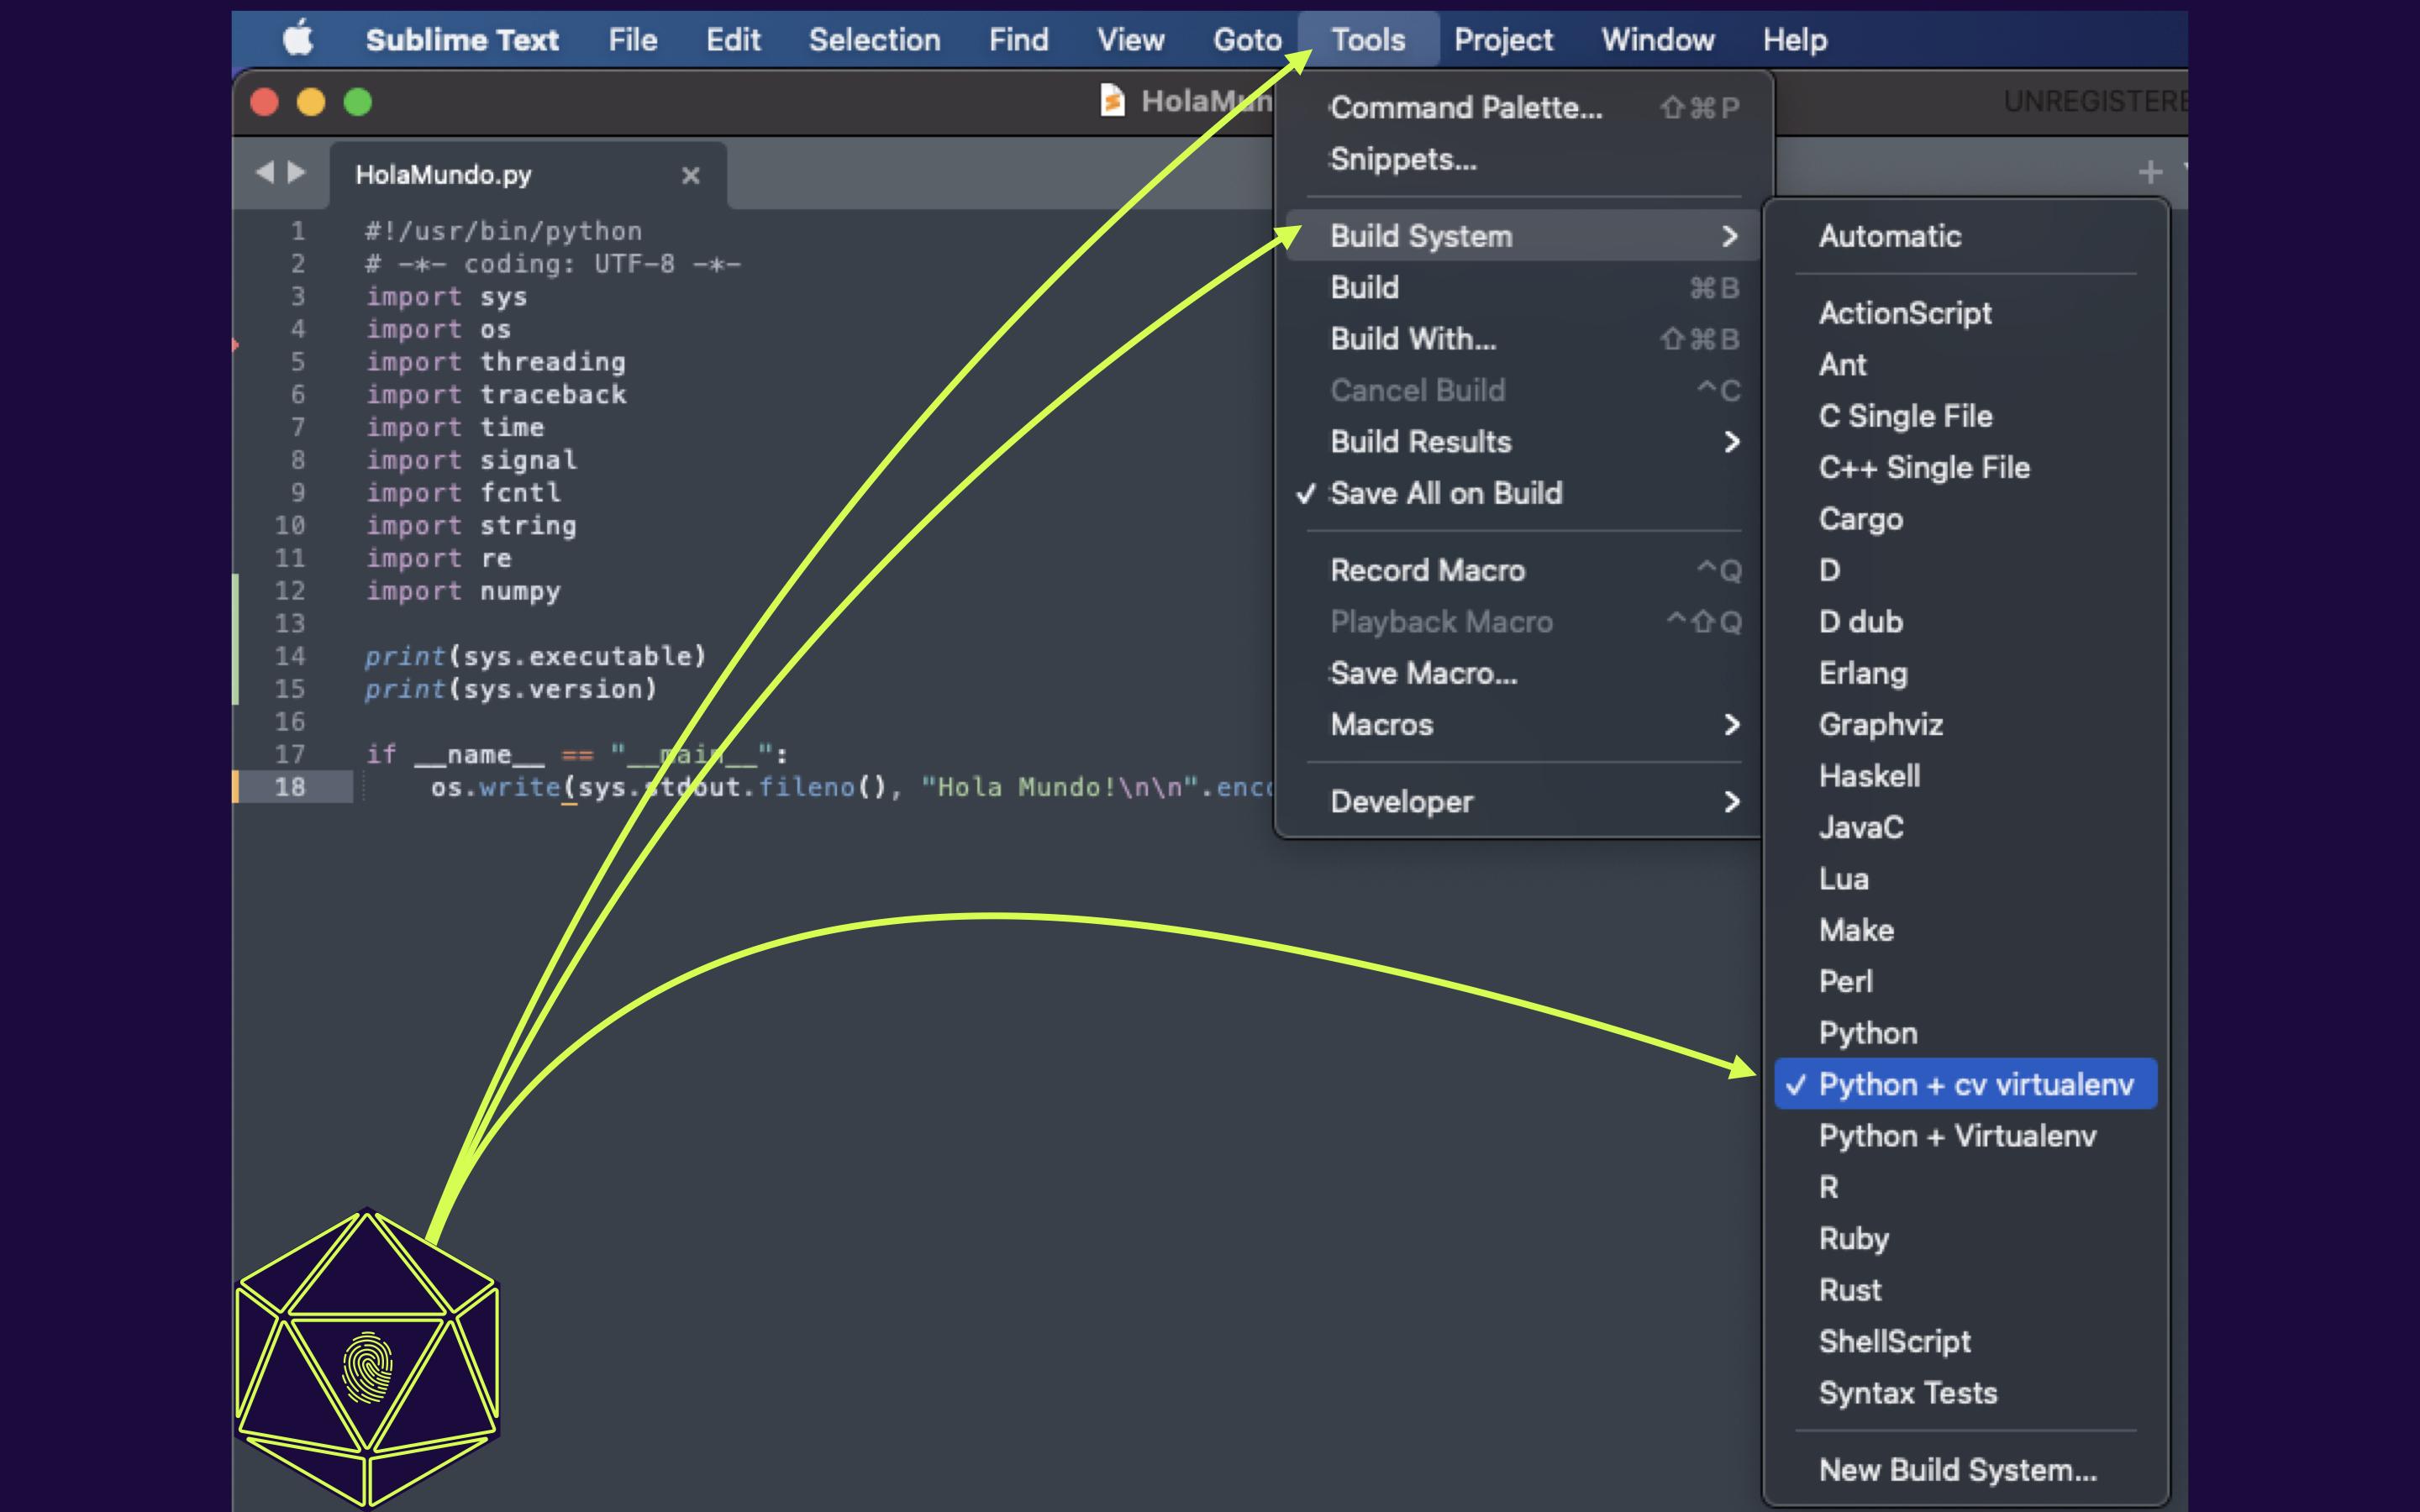2420x1512 pixels.
Task: Choose Automatic build system
Action: [x=1889, y=236]
